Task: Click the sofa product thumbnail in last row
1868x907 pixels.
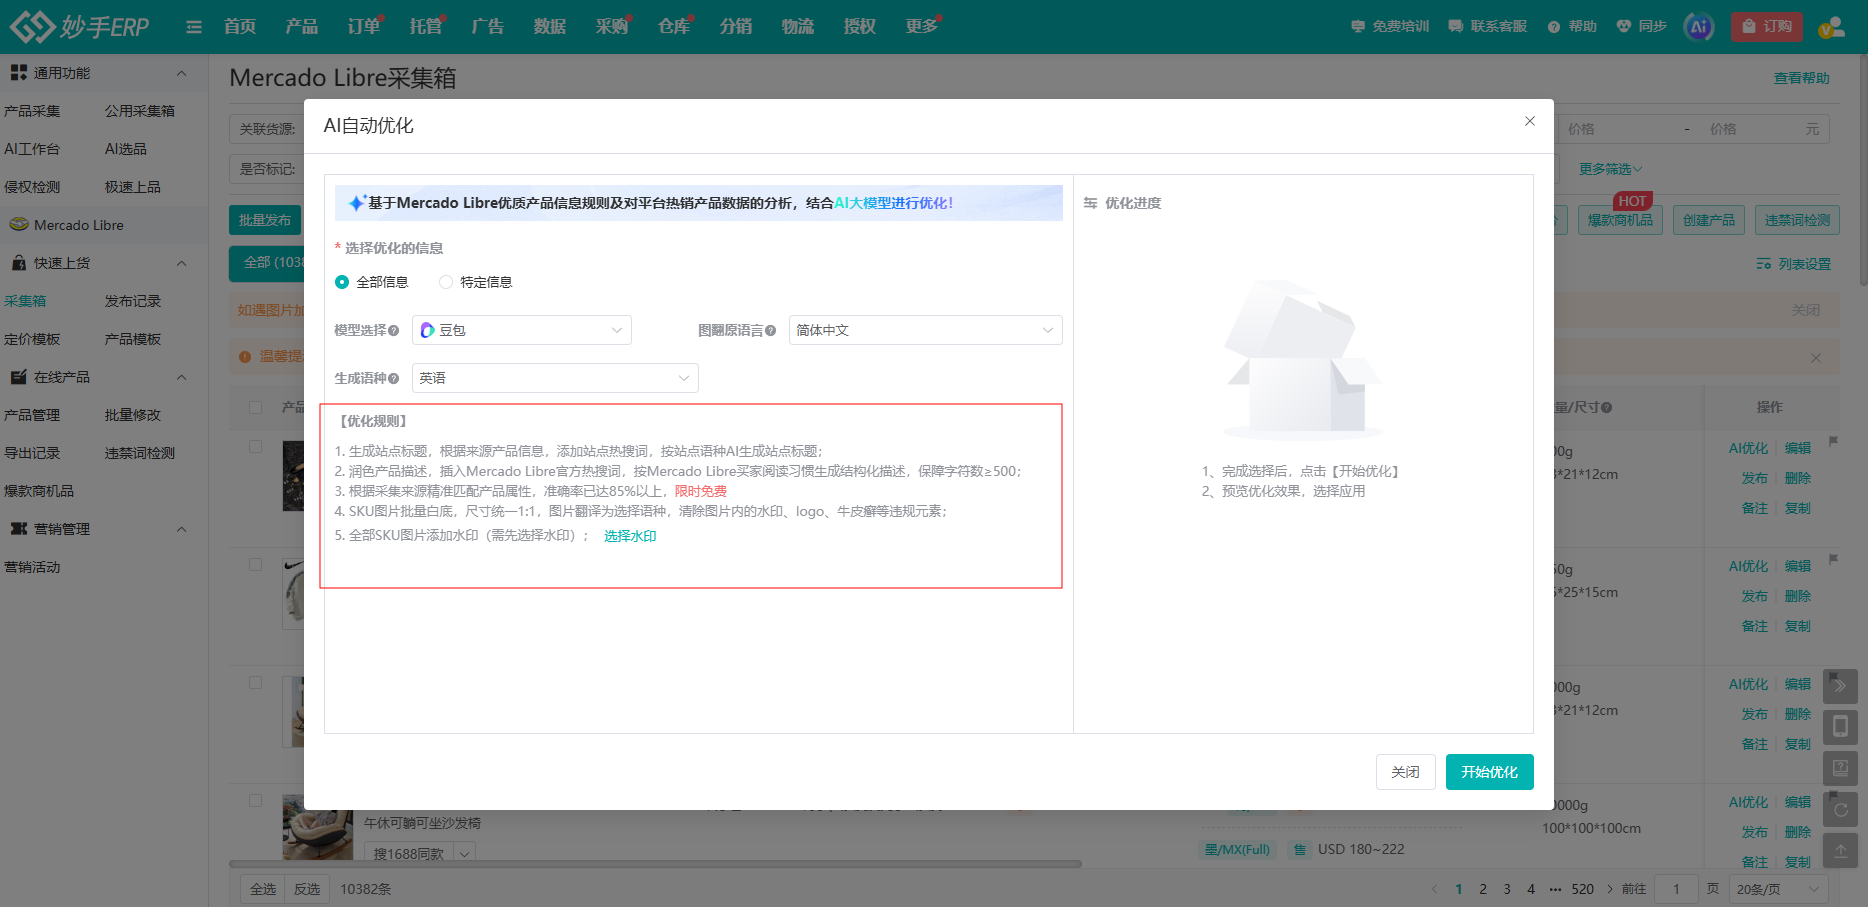Action: point(318,828)
